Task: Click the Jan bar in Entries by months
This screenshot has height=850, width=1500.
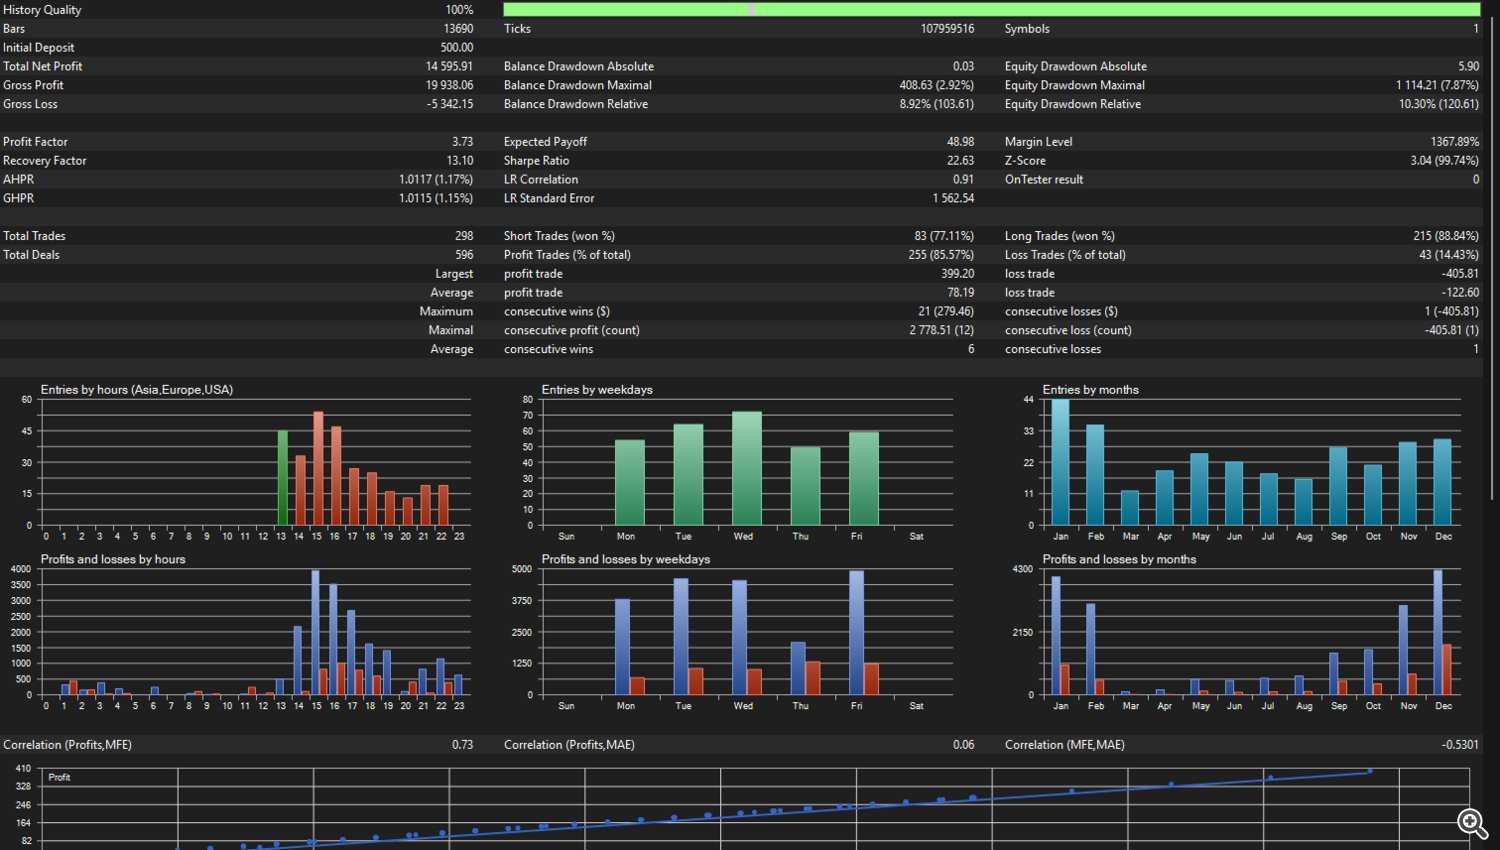Action: (x=1060, y=462)
